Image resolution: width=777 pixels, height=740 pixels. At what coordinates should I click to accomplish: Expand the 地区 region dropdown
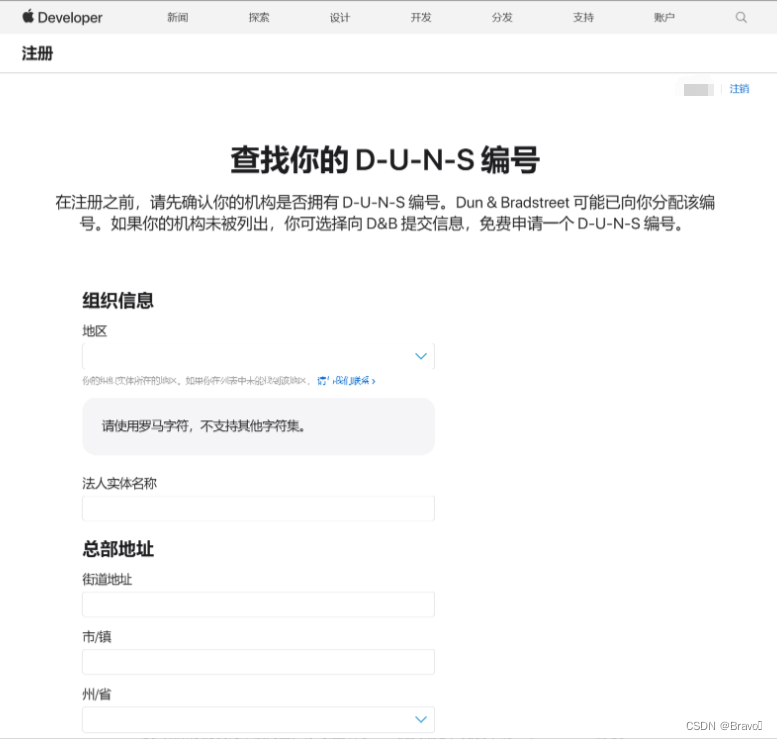(x=258, y=356)
